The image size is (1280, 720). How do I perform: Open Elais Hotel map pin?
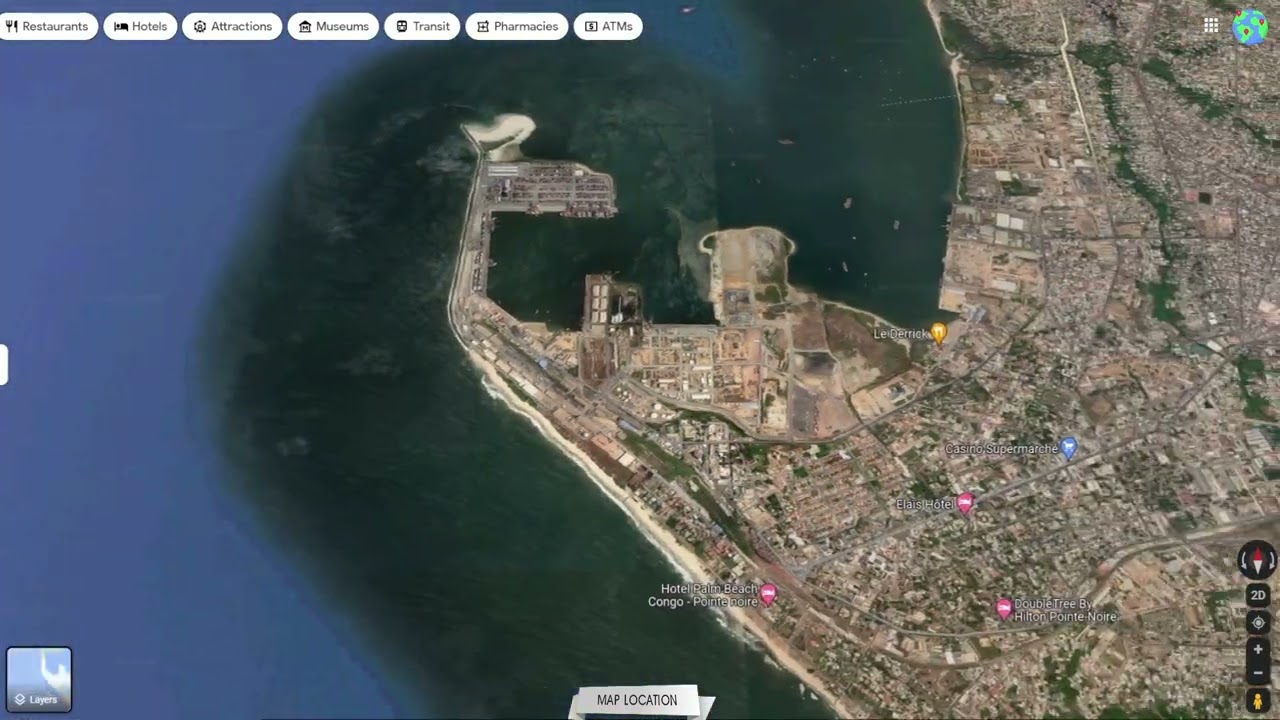click(x=965, y=503)
